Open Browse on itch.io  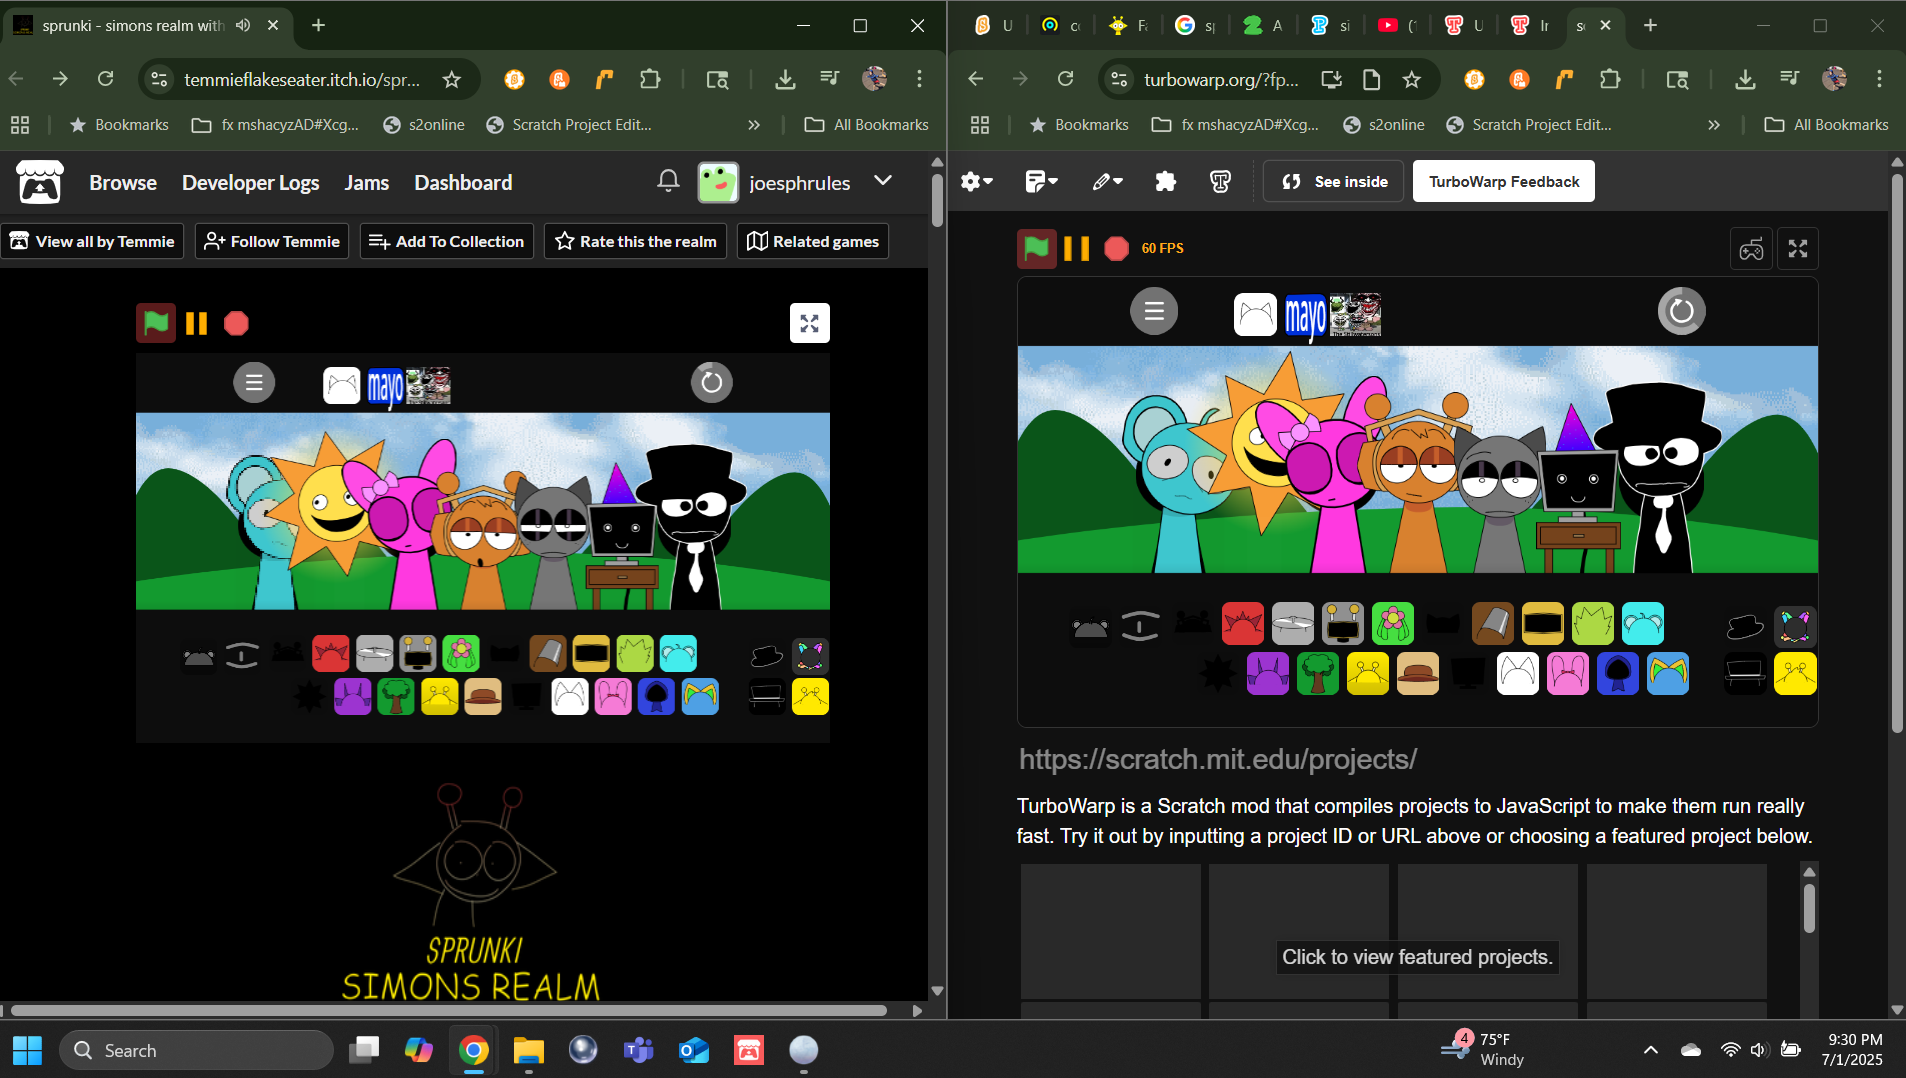pyautogui.click(x=123, y=183)
